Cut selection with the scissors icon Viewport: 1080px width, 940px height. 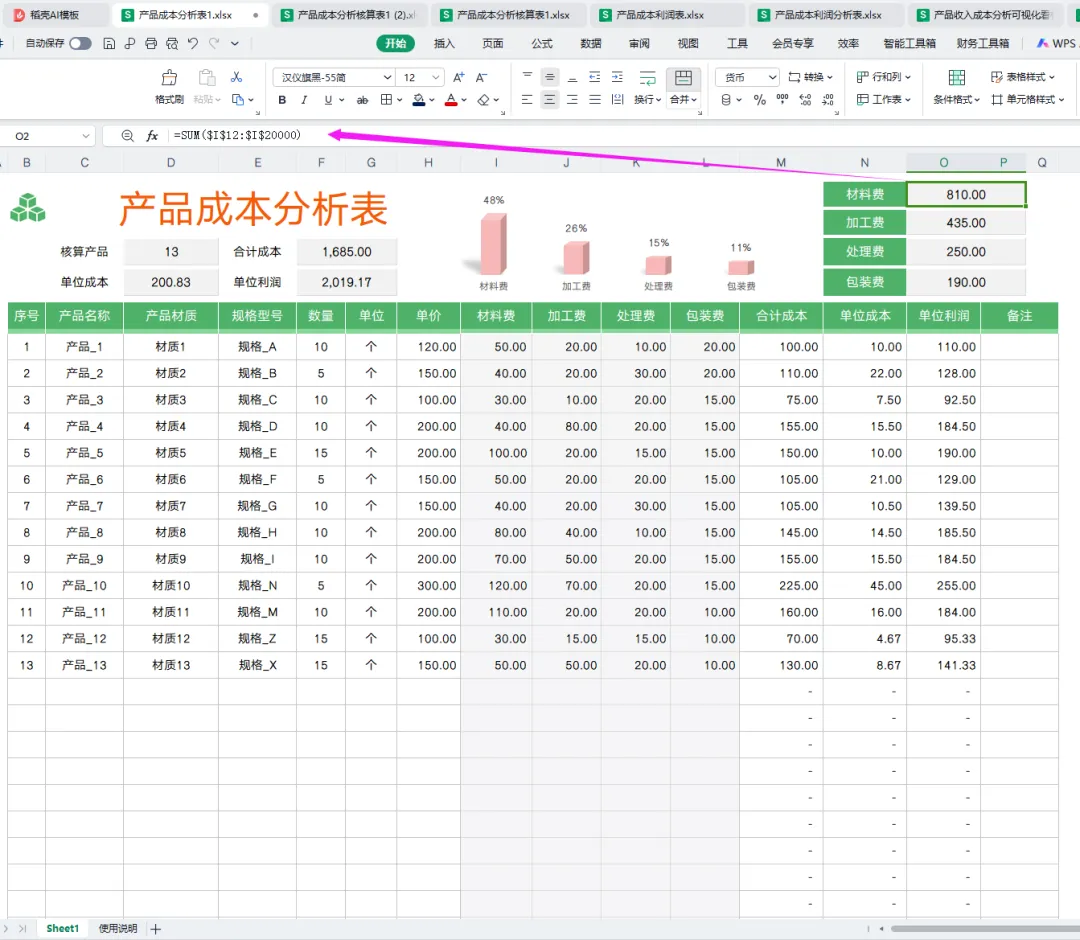point(236,77)
